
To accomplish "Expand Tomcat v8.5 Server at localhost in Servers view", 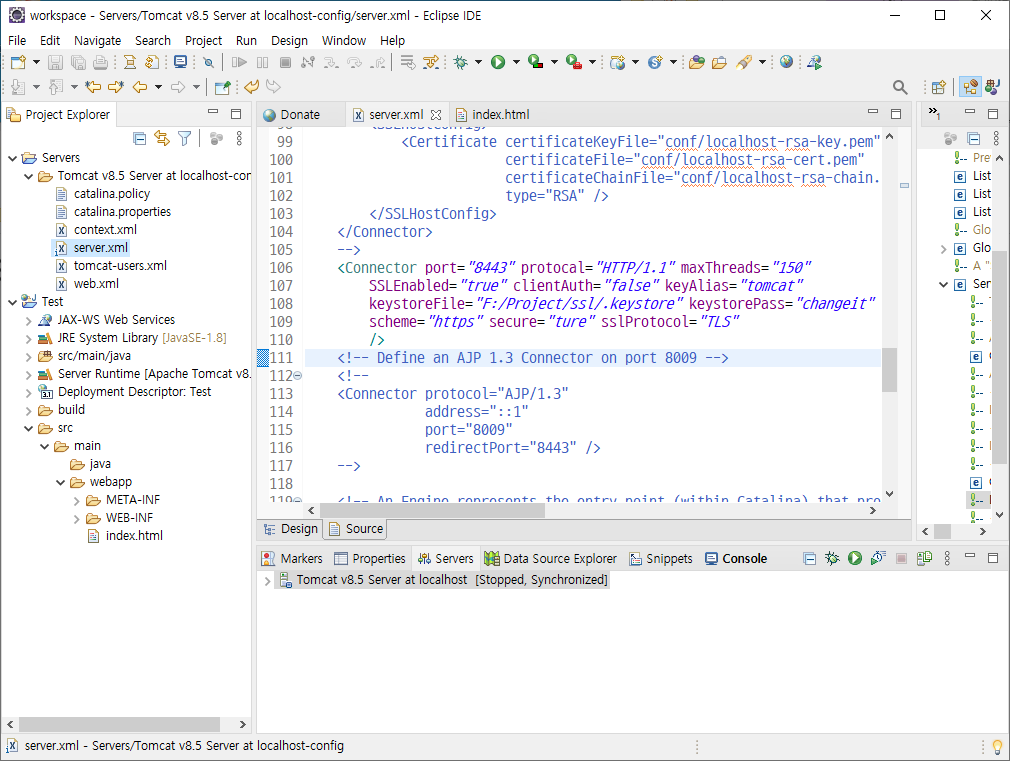I will (x=267, y=581).
